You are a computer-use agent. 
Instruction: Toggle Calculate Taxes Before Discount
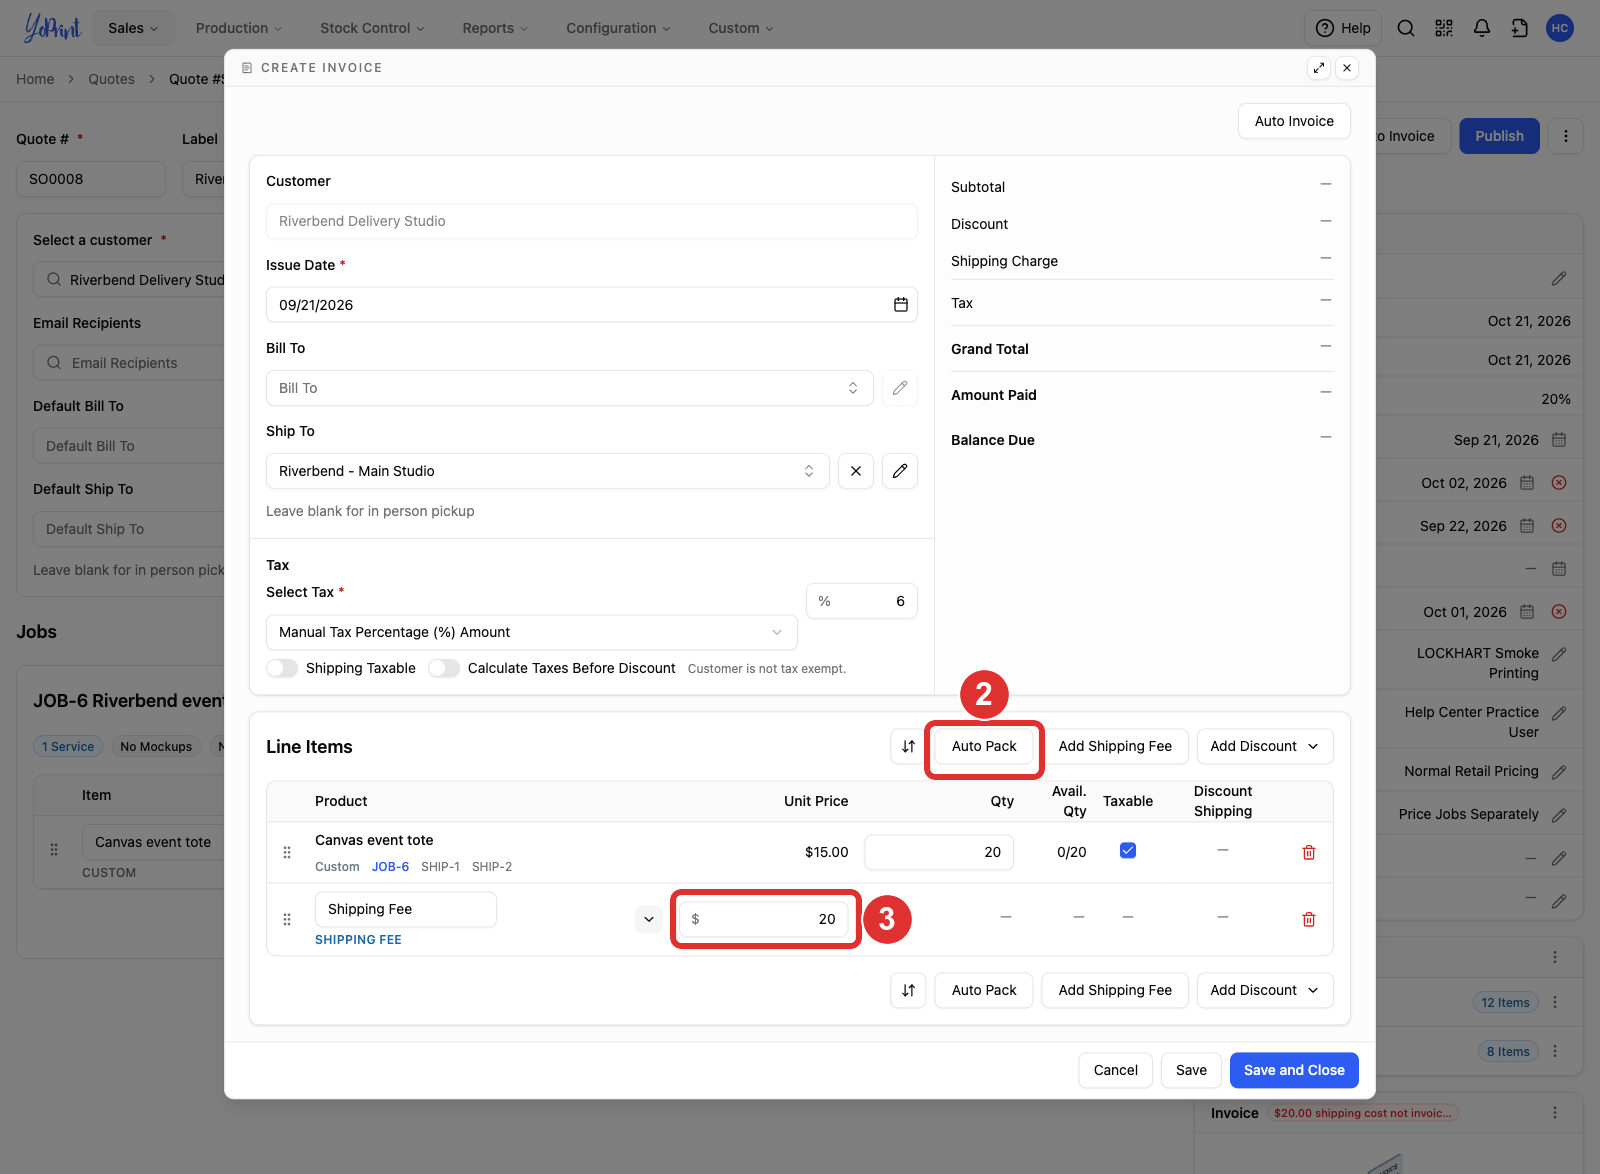point(444,668)
